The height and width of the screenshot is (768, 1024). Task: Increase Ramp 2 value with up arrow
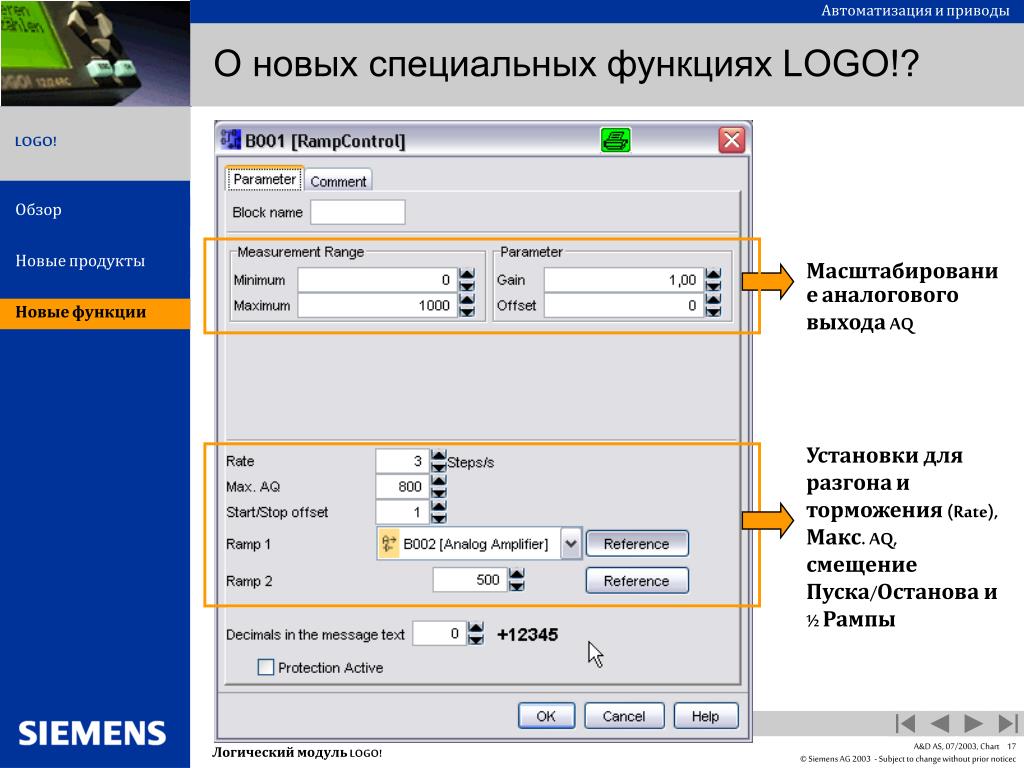point(517,574)
